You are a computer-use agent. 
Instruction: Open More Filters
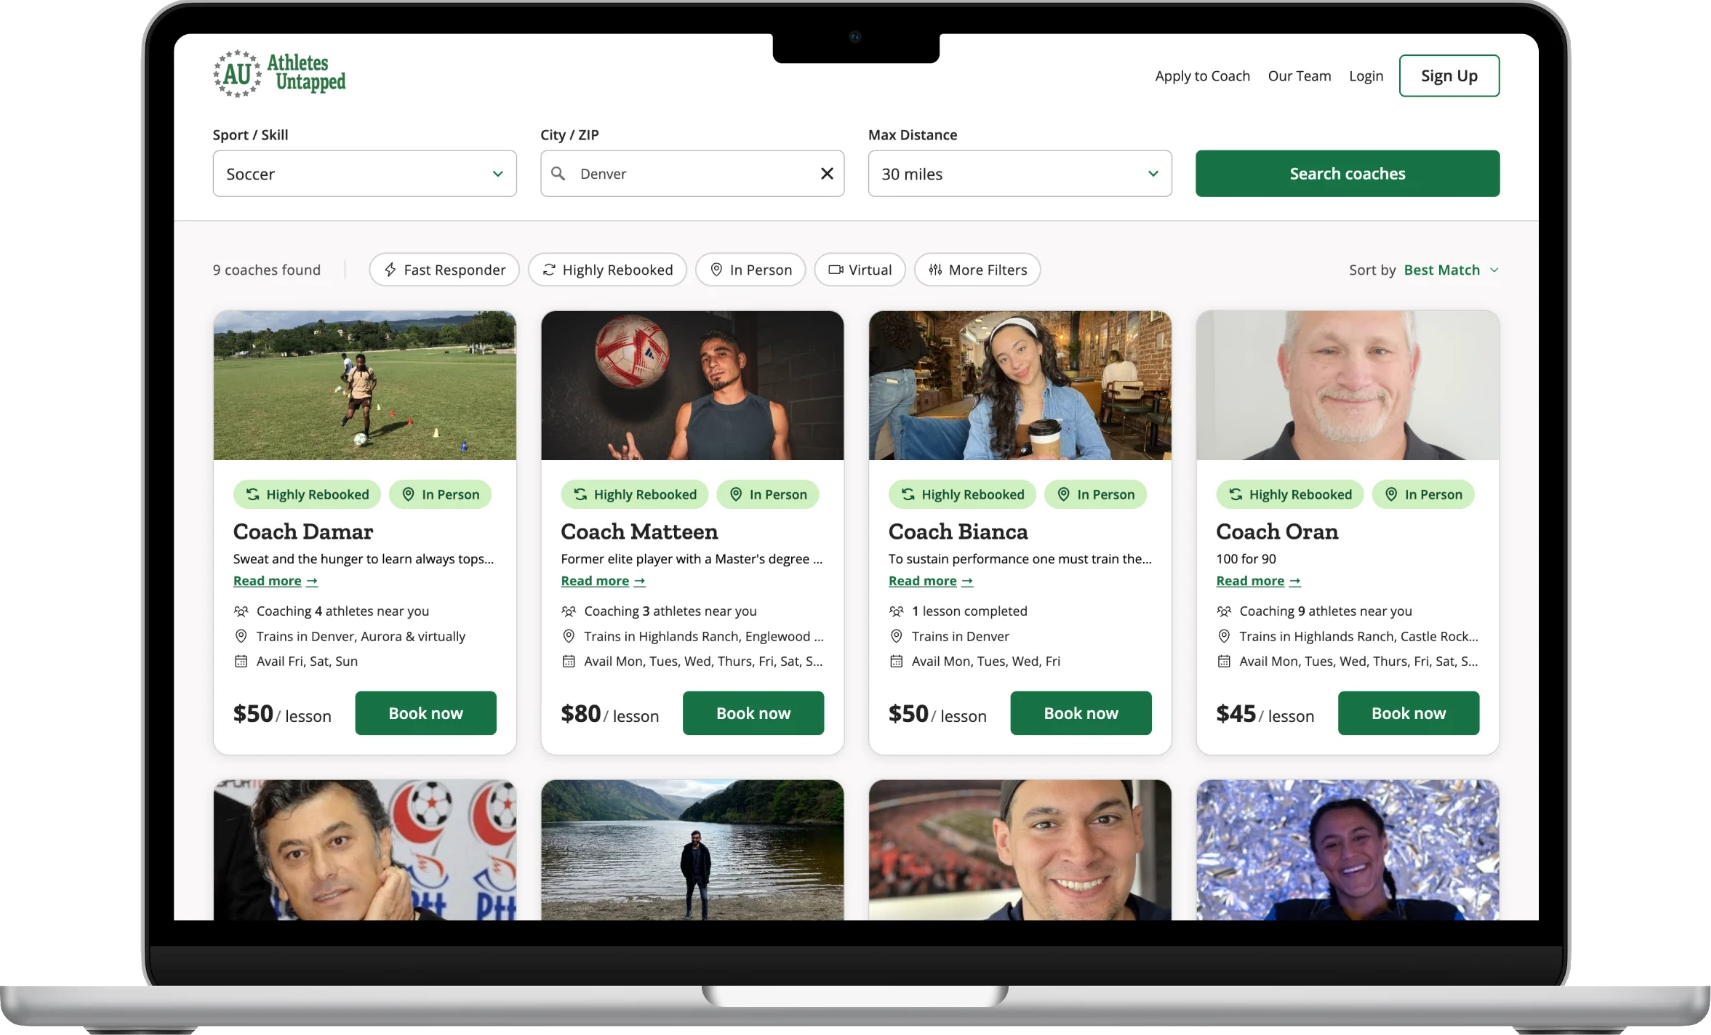[977, 270]
